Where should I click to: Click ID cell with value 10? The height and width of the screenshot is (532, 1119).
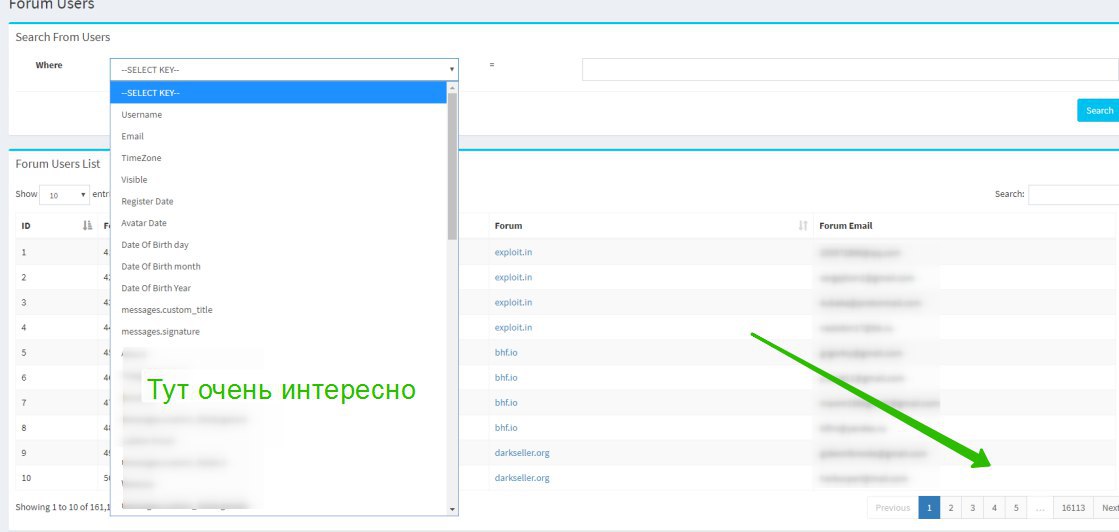click(56, 478)
